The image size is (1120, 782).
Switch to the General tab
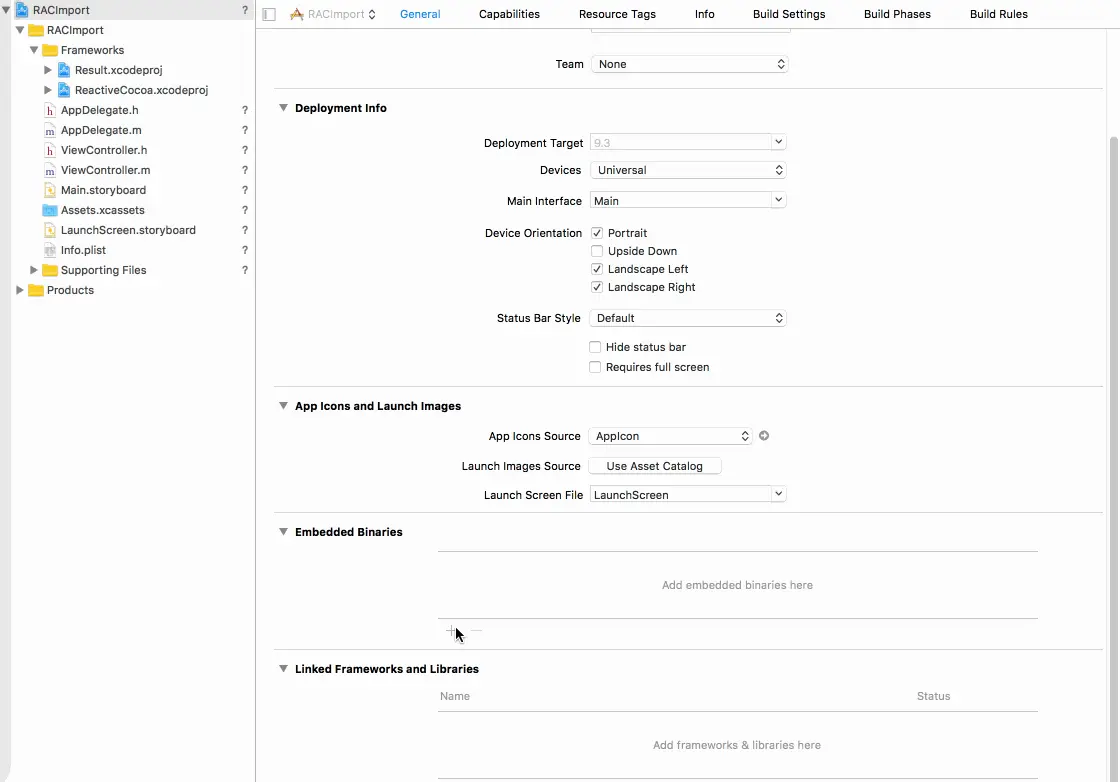420,14
